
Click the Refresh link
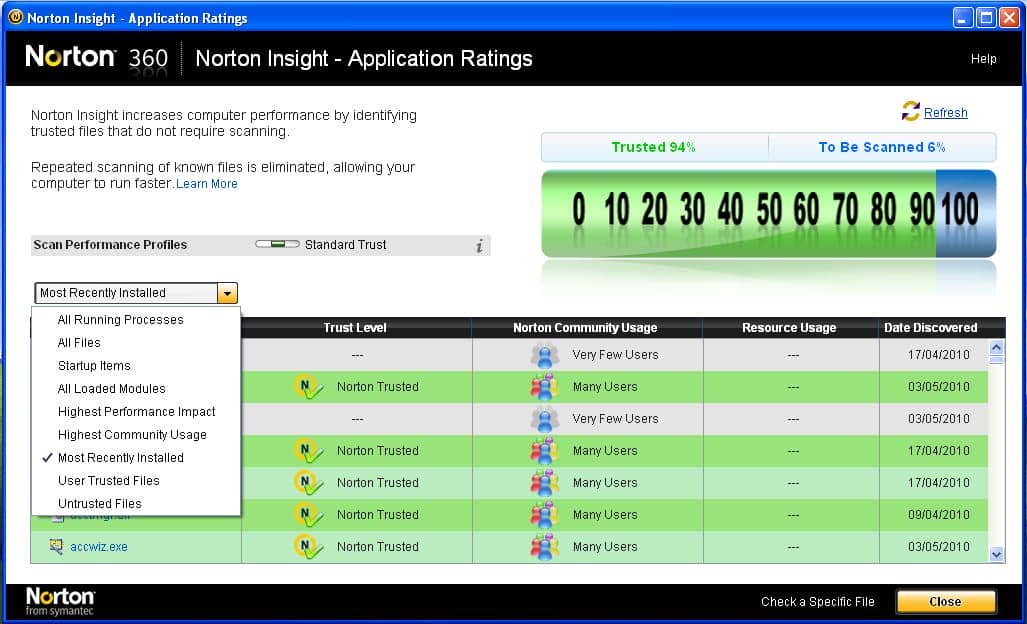pos(945,113)
